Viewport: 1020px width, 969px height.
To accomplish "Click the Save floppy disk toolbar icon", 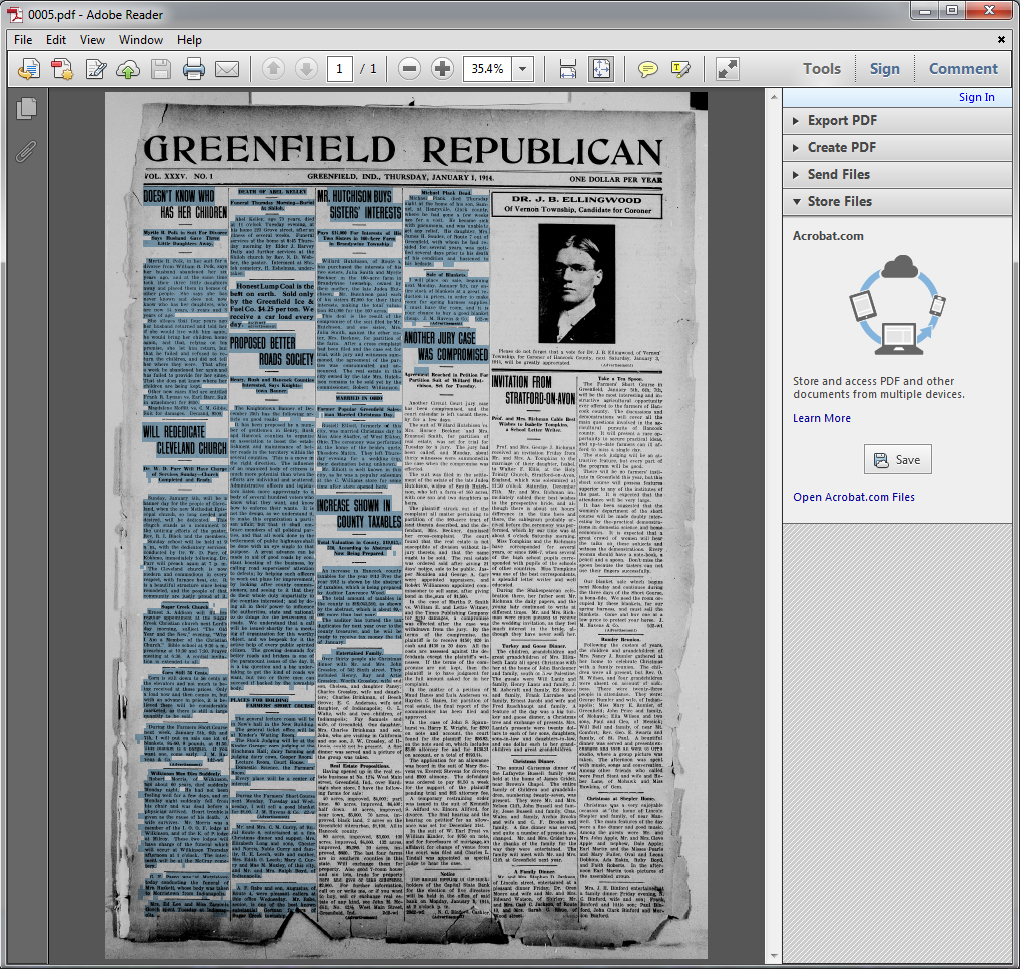I will click(161, 68).
